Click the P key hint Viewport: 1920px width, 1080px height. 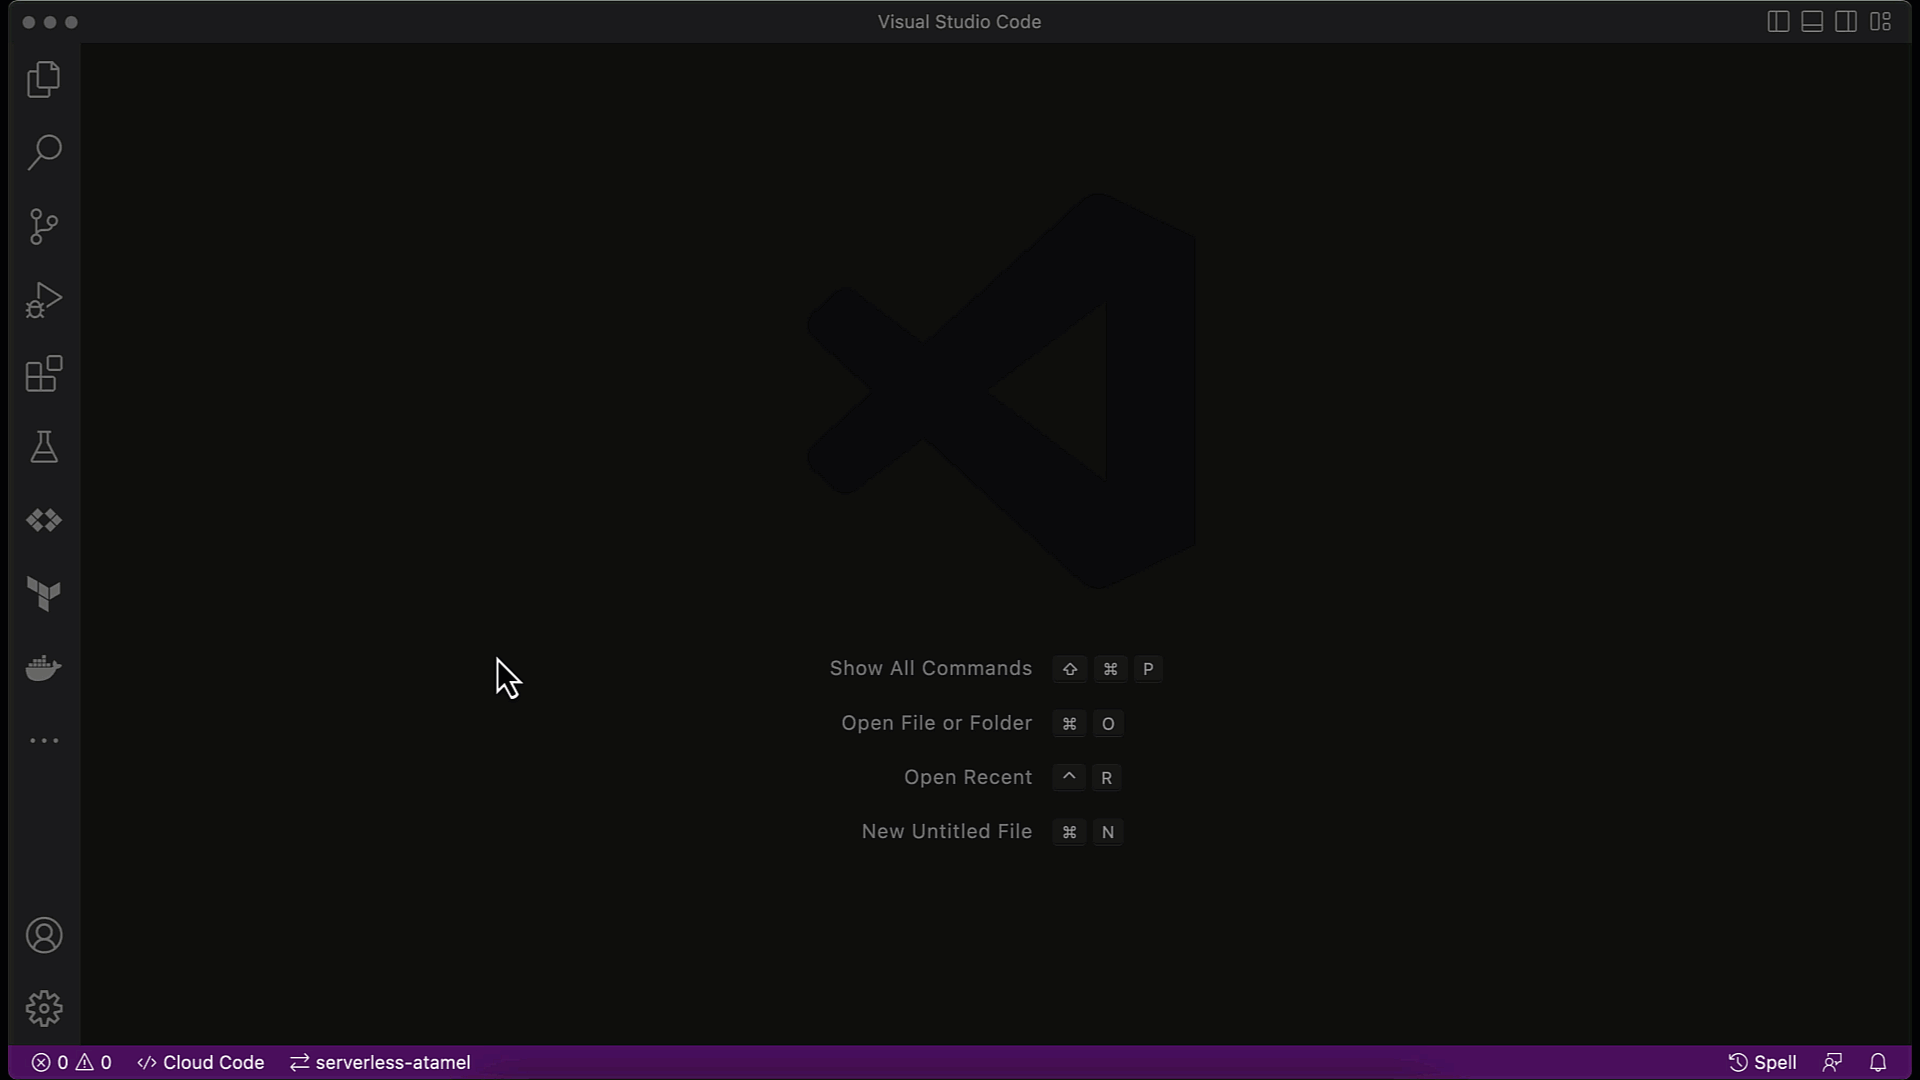[x=1148, y=669]
